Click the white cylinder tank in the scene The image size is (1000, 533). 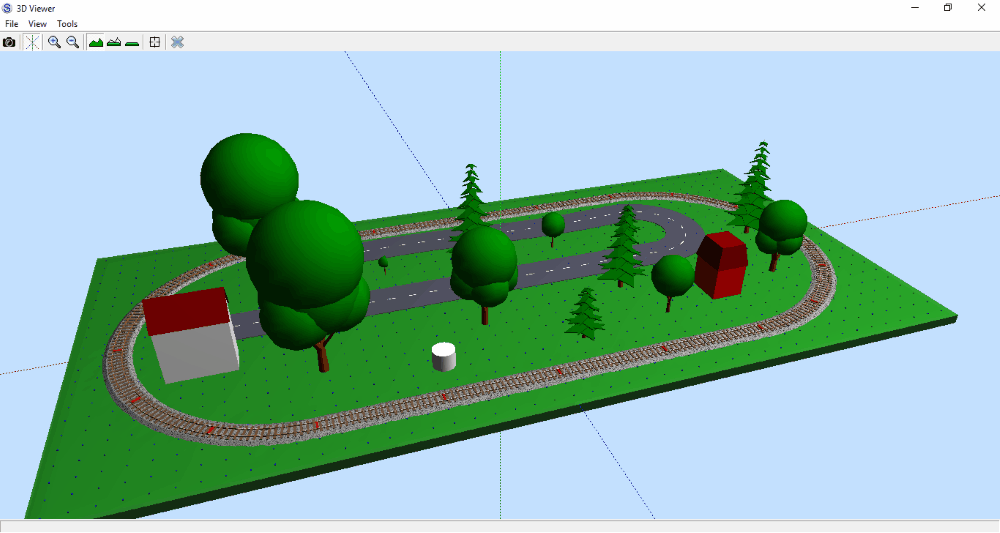click(x=444, y=356)
